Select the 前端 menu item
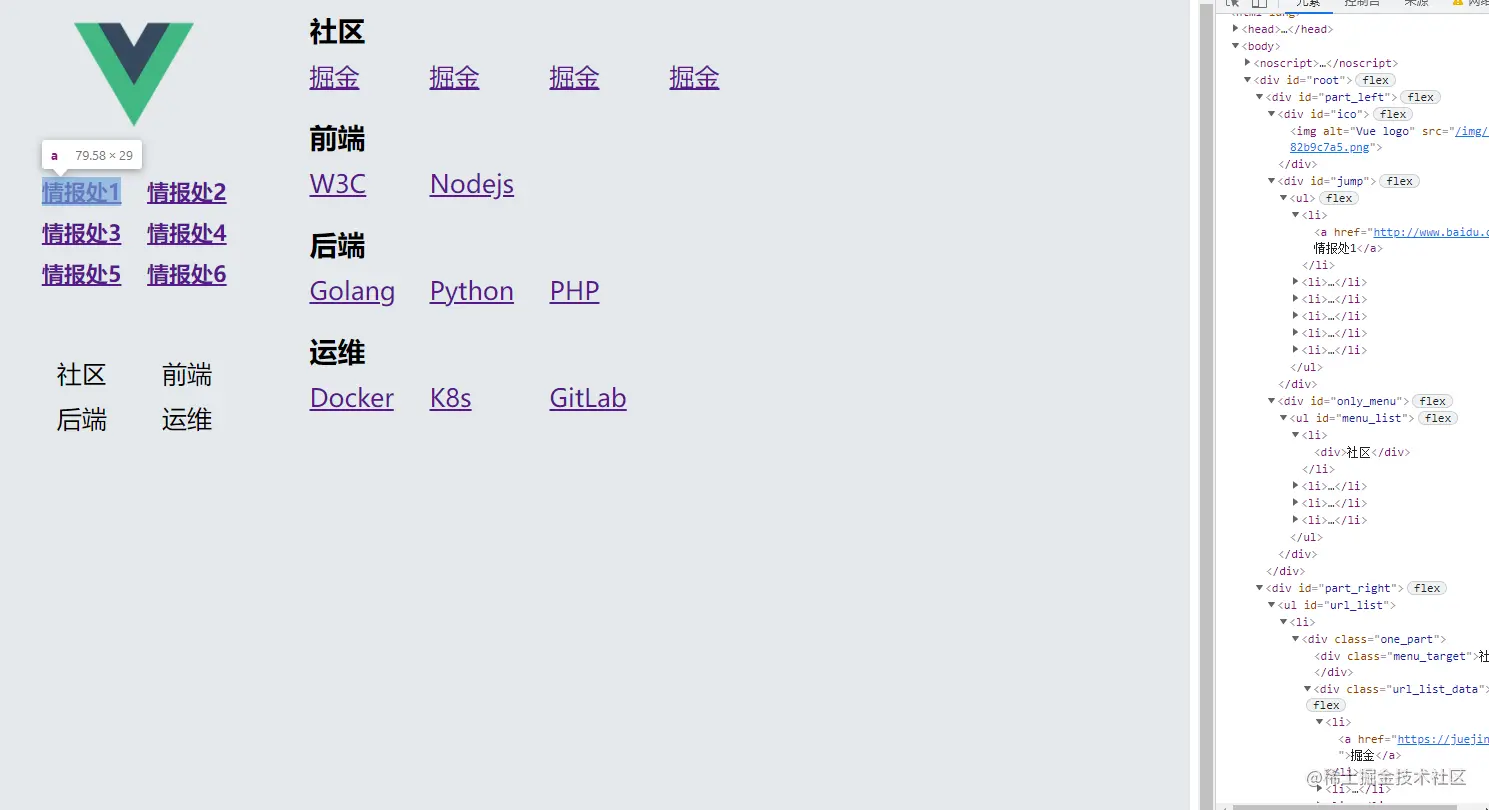The image size is (1489, 810). [x=187, y=375]
